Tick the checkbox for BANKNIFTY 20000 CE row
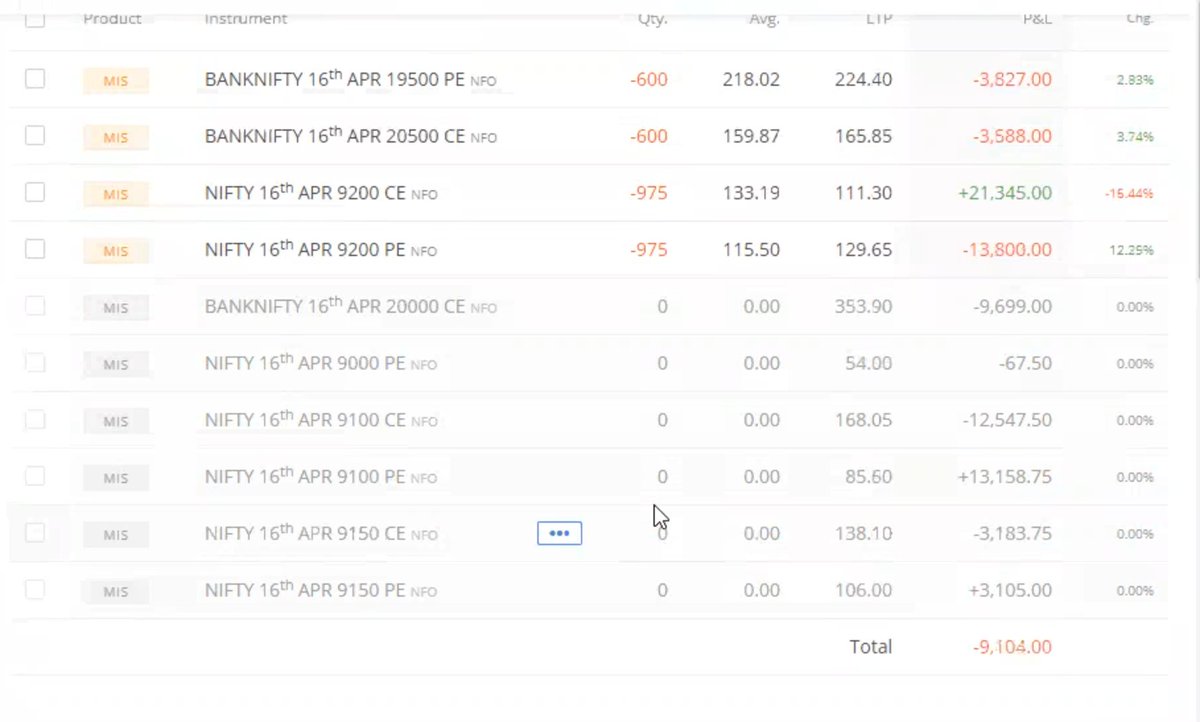This screenshot has width=1200, height=722. pyautogui.click(x=35, y=306)
